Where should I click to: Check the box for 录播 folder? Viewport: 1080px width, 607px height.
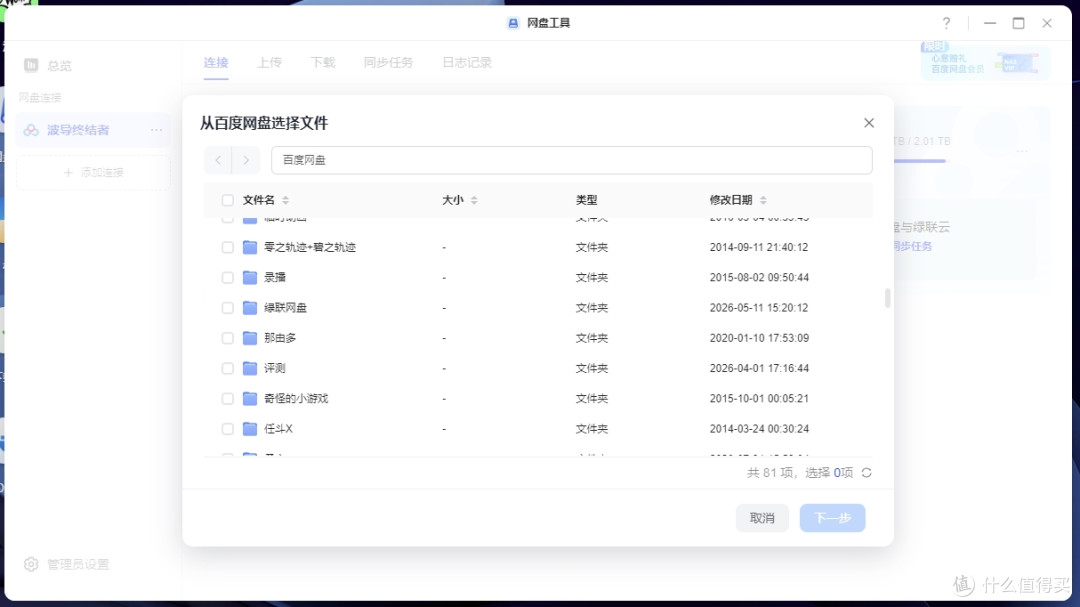tap(227, 278)
